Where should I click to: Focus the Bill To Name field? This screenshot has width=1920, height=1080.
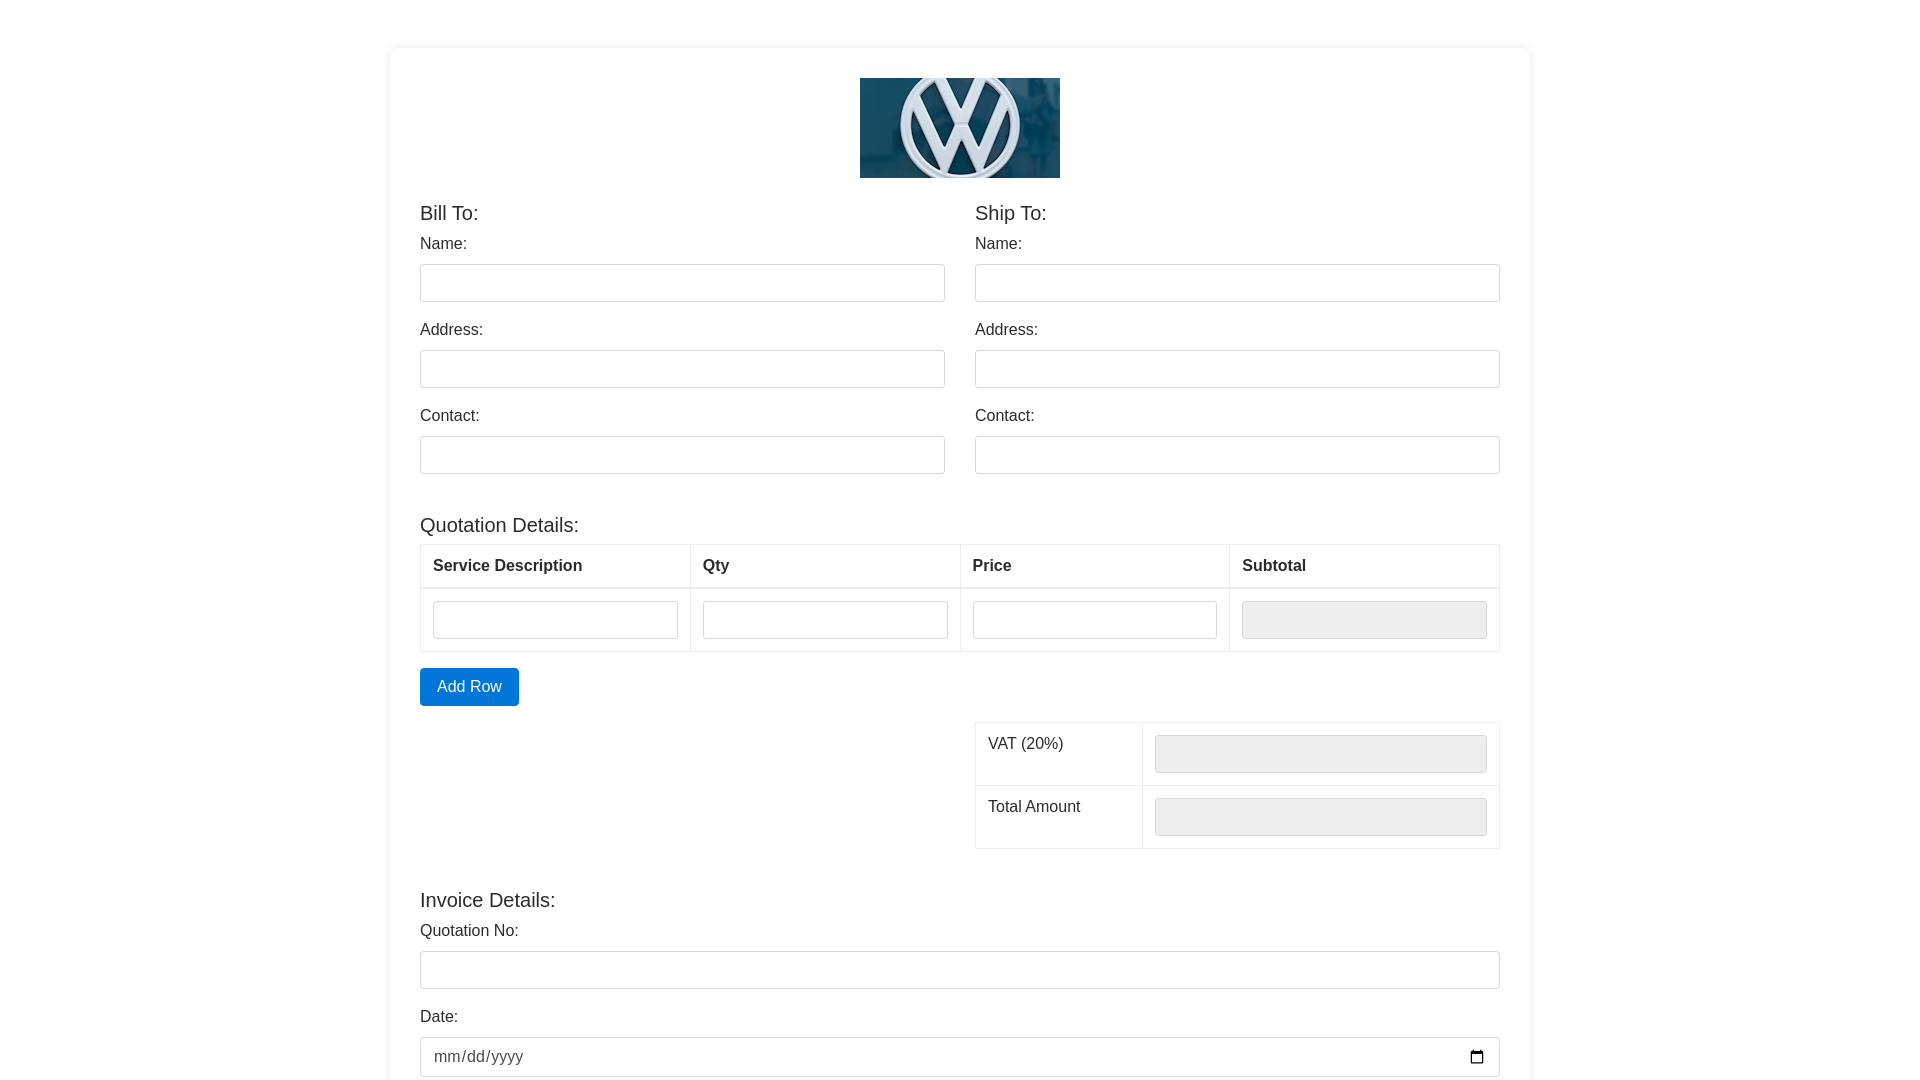pyautogui.click(x=682, y=283)
